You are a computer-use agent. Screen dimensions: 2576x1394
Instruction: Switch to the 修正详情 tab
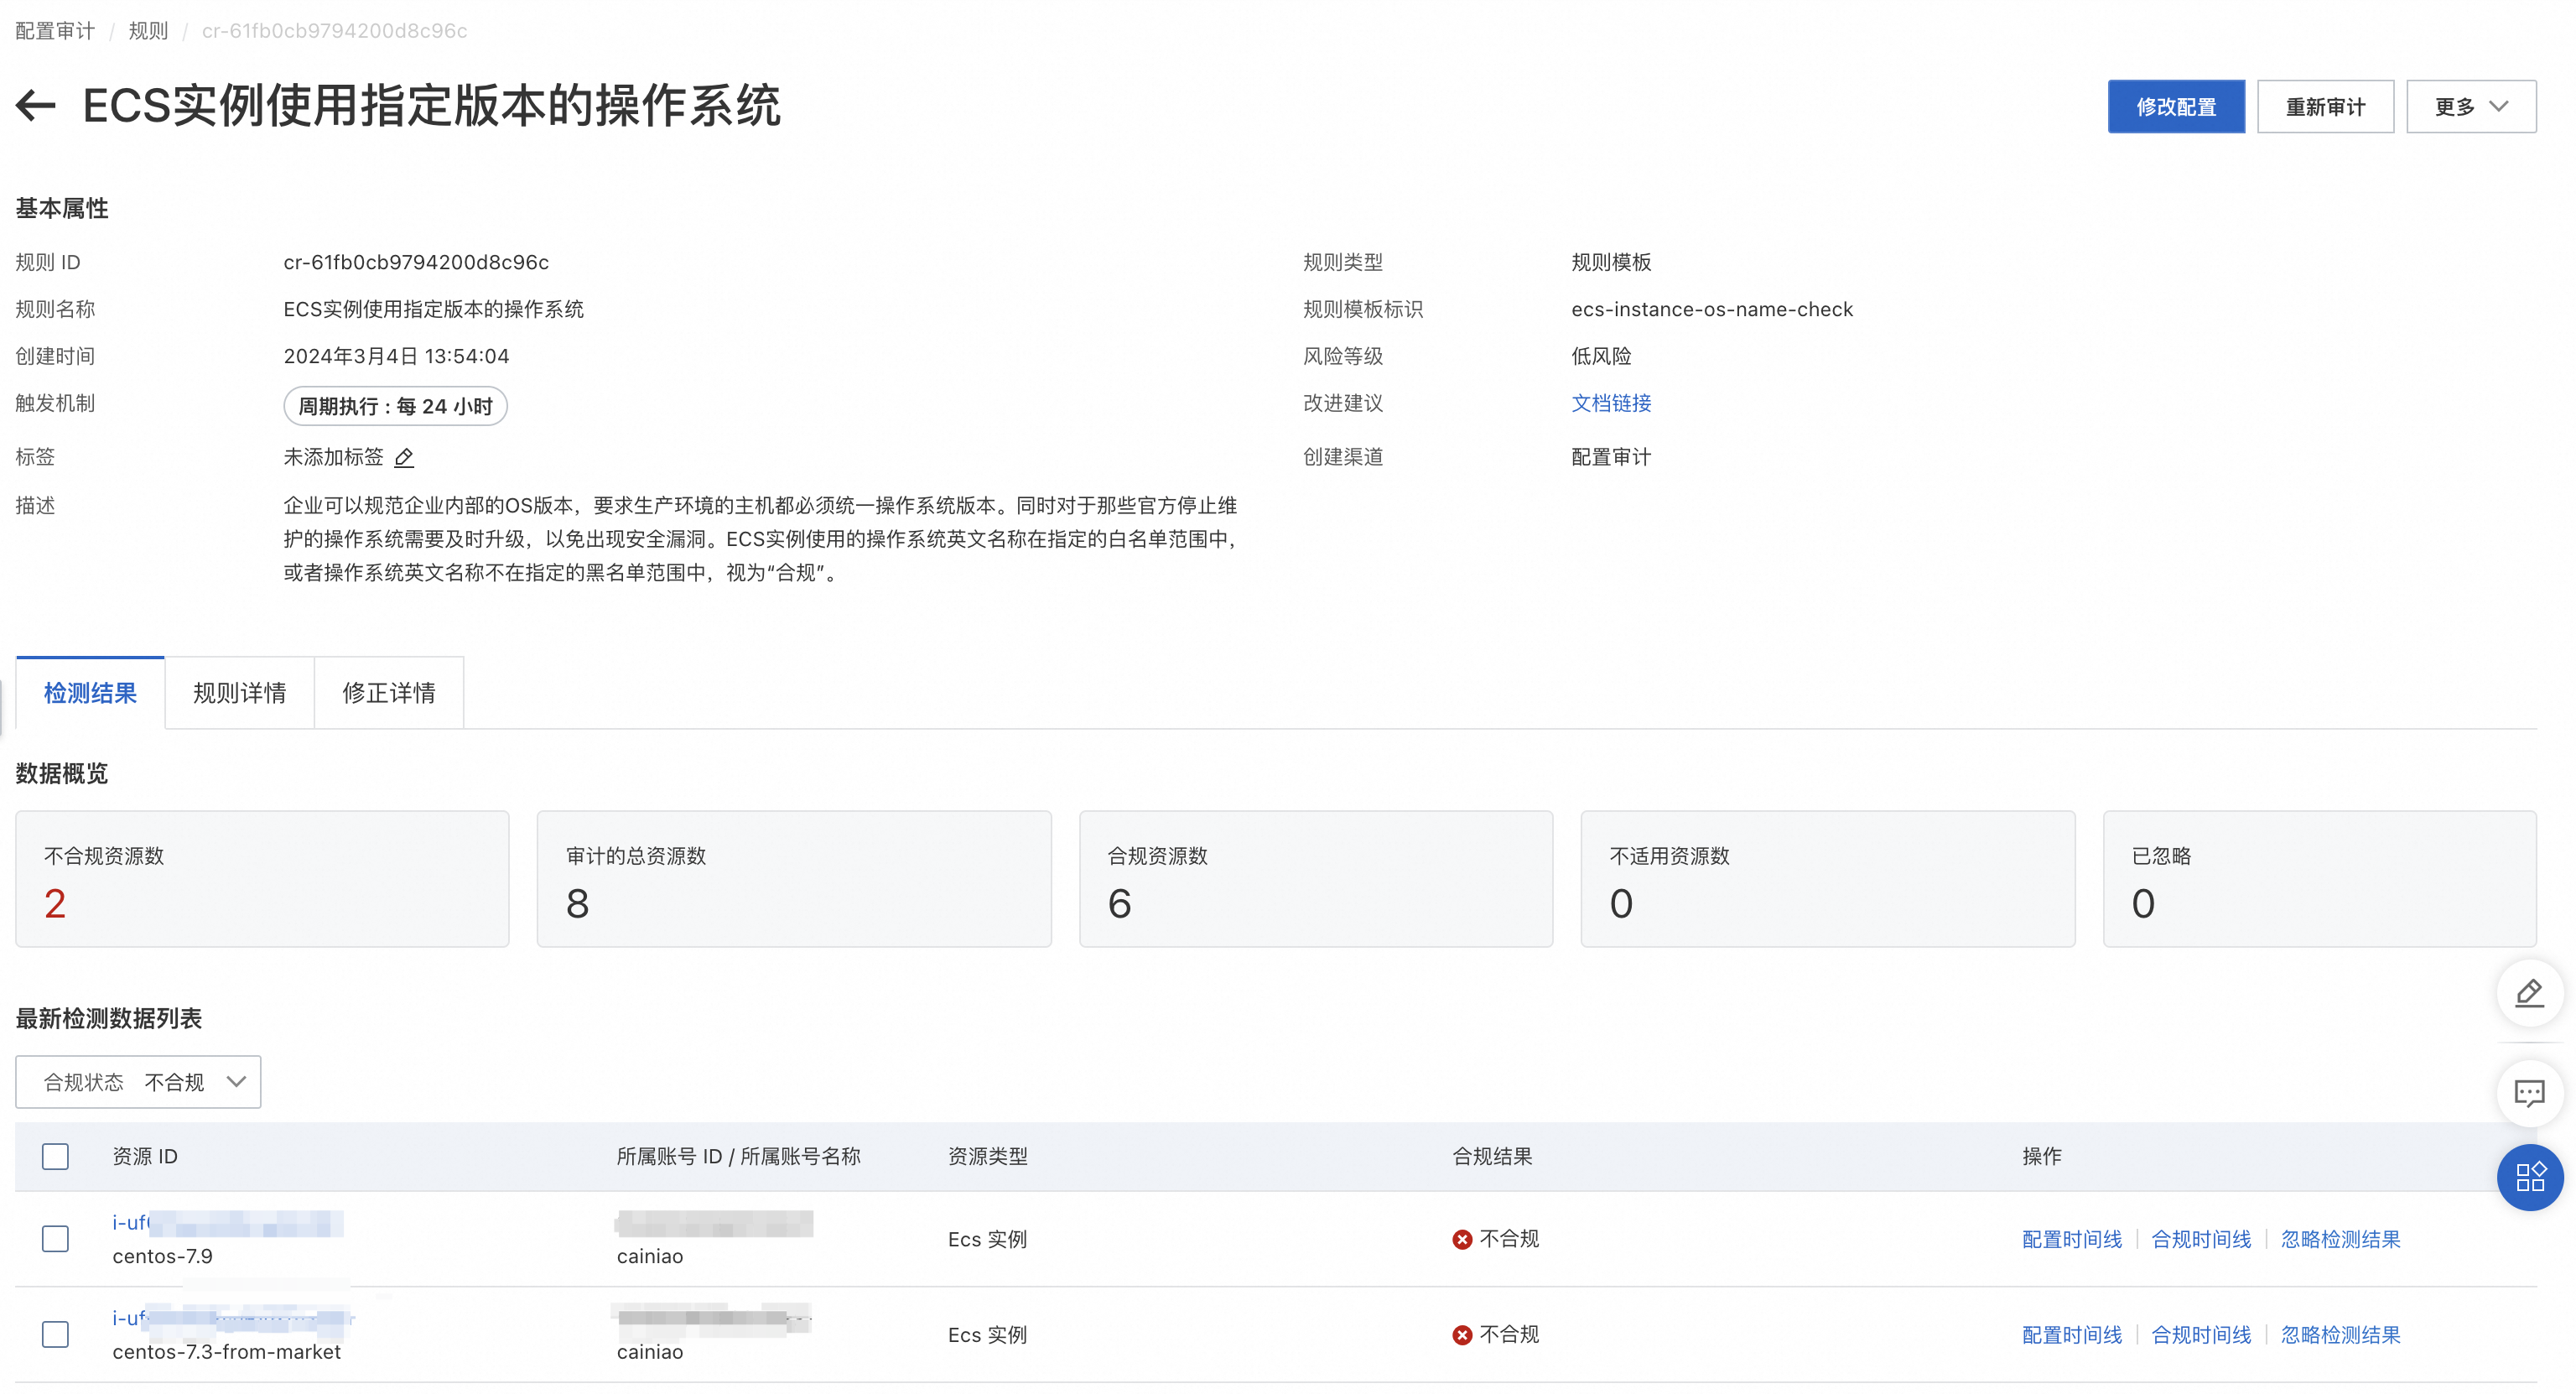coord(388,693)
